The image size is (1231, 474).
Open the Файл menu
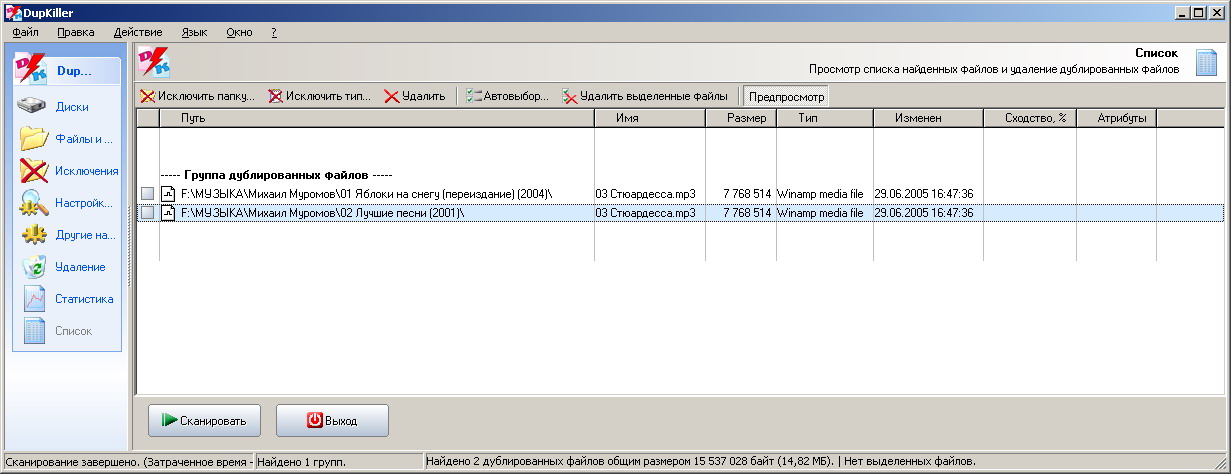26,32
